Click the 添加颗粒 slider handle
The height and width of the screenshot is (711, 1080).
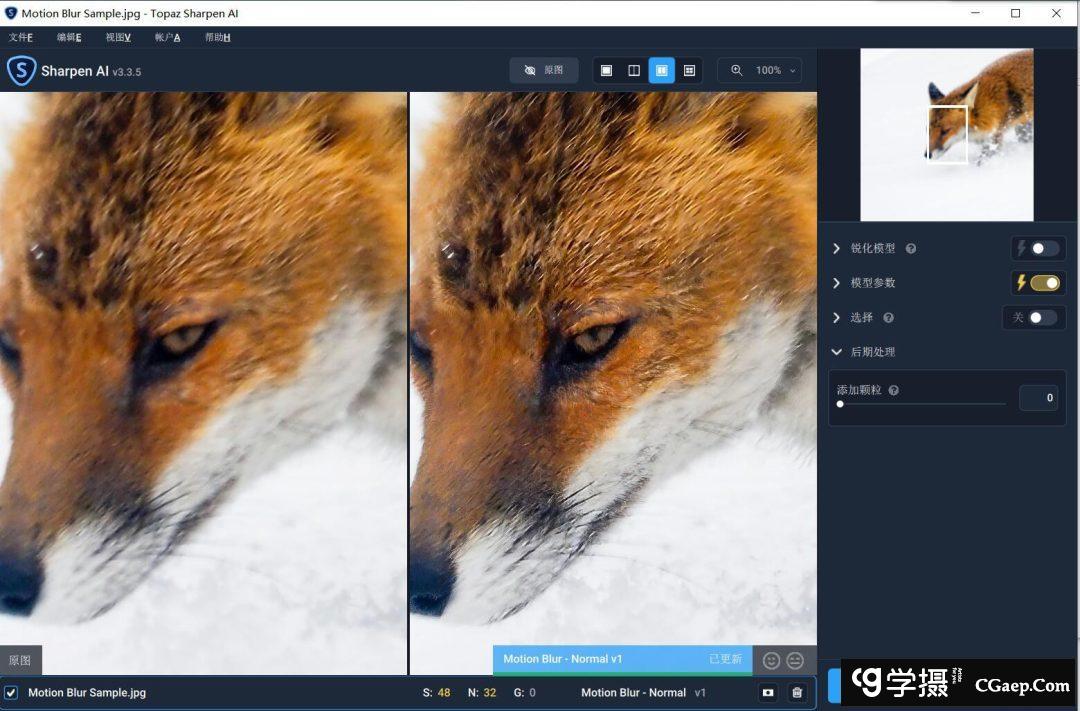click(x=840, y=404)
